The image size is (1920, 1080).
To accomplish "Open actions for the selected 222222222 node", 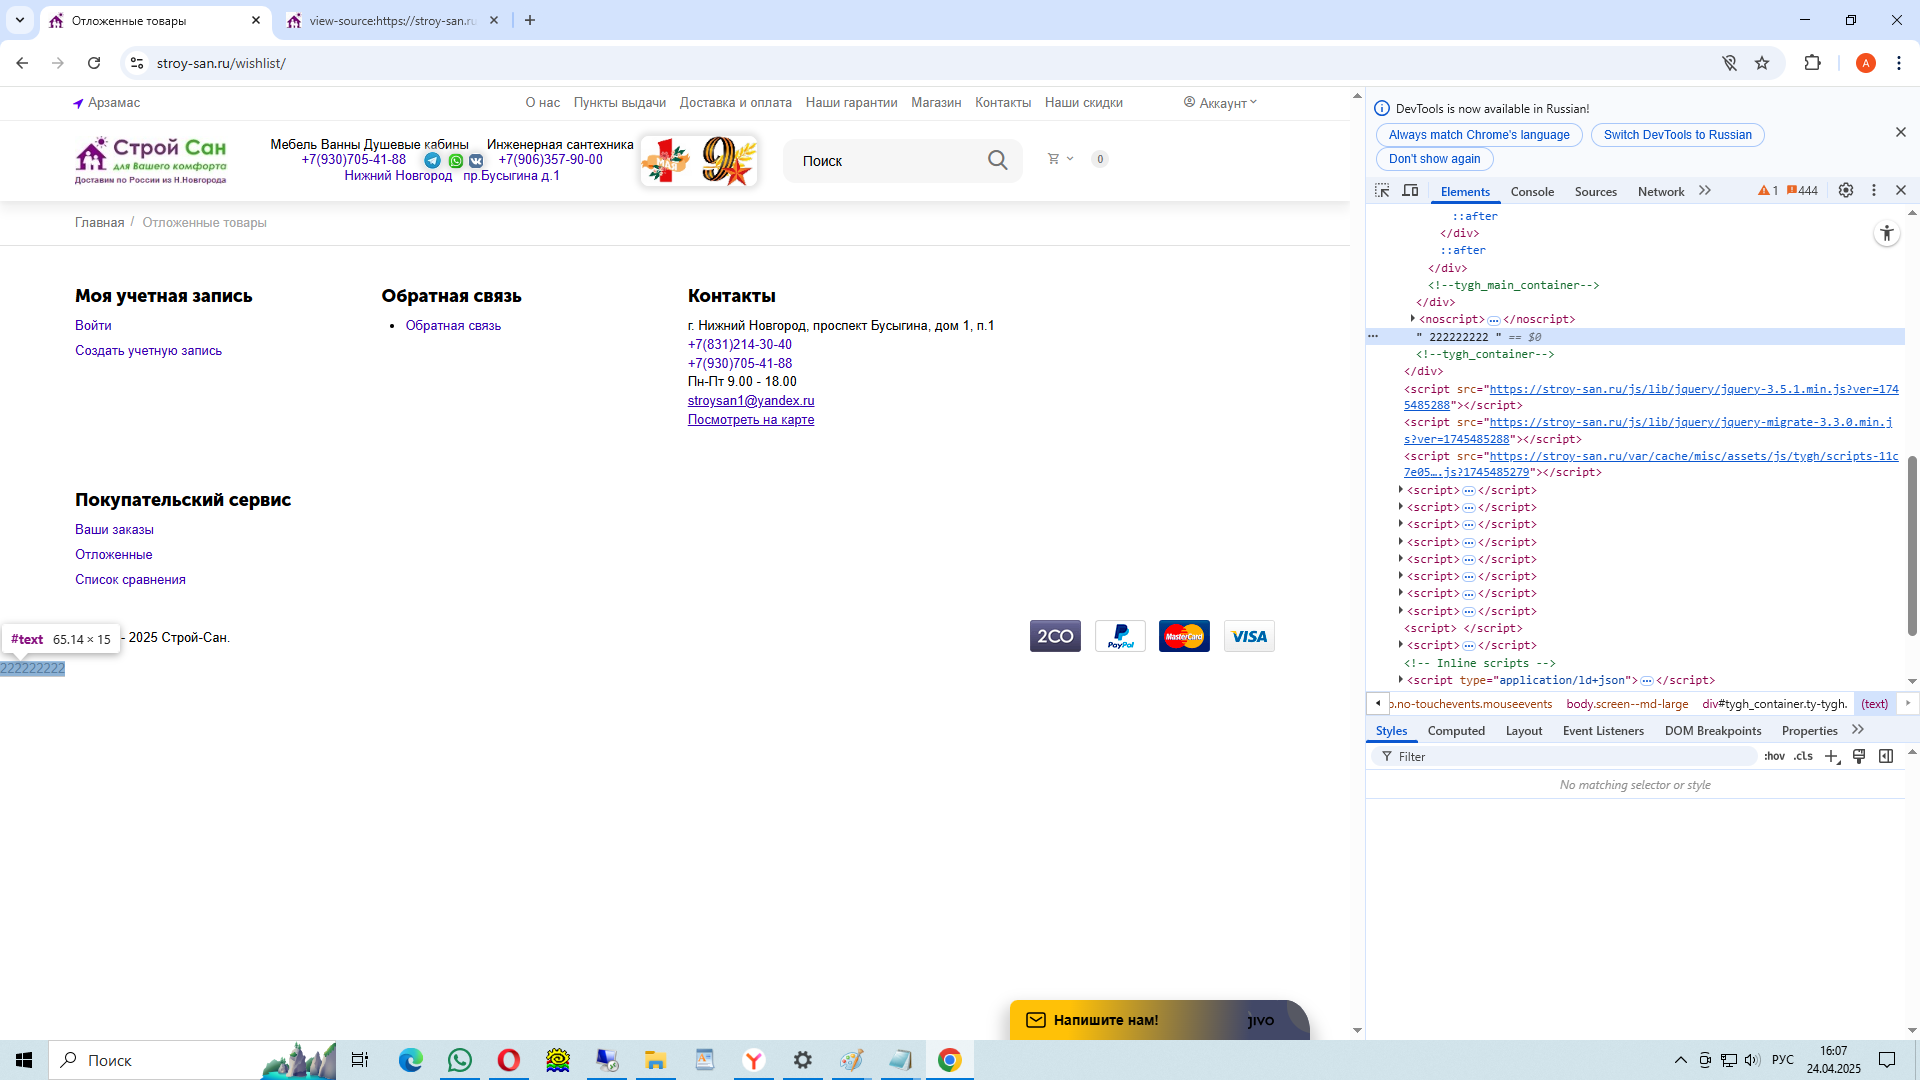I will 1373,337.
